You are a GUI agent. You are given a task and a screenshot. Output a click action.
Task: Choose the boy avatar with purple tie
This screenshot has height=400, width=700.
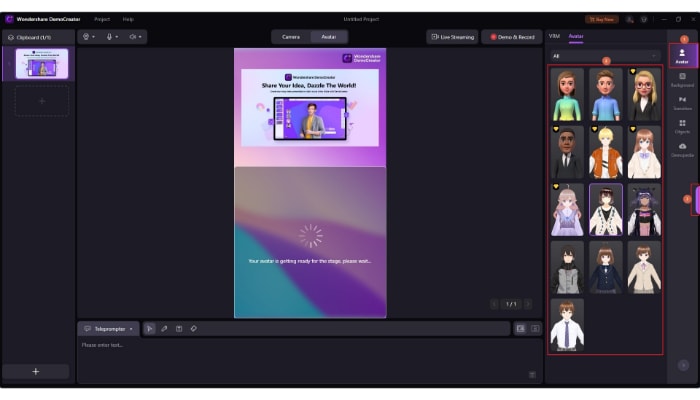(x=567, y=325)
